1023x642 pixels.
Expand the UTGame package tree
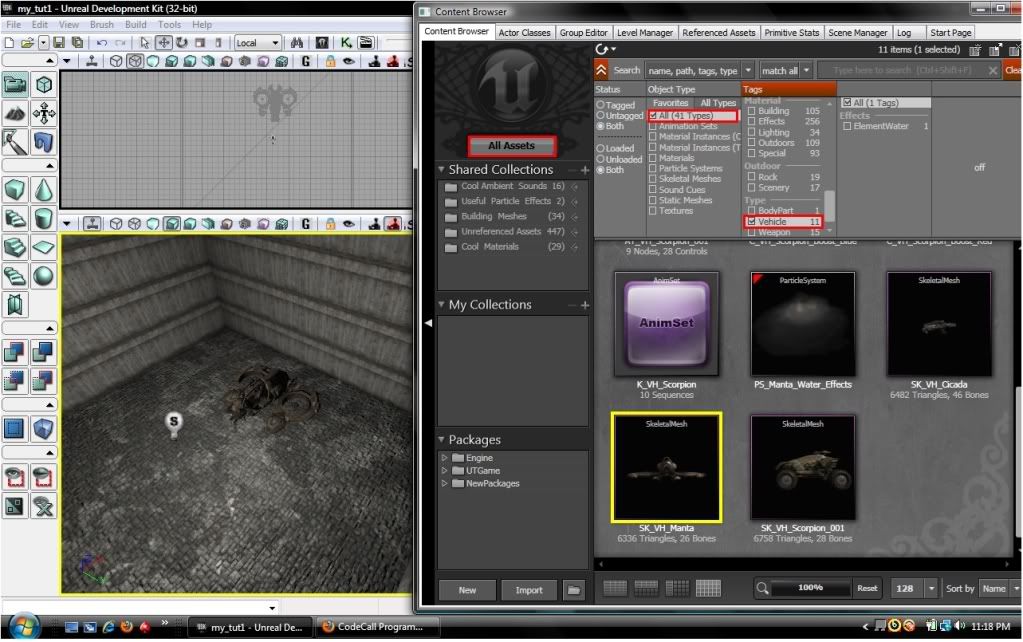point(445,470)
